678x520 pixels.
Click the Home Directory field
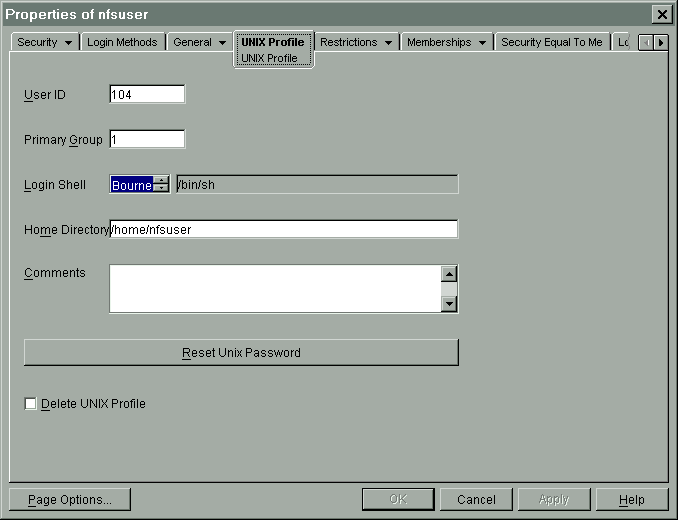point(284,229)
